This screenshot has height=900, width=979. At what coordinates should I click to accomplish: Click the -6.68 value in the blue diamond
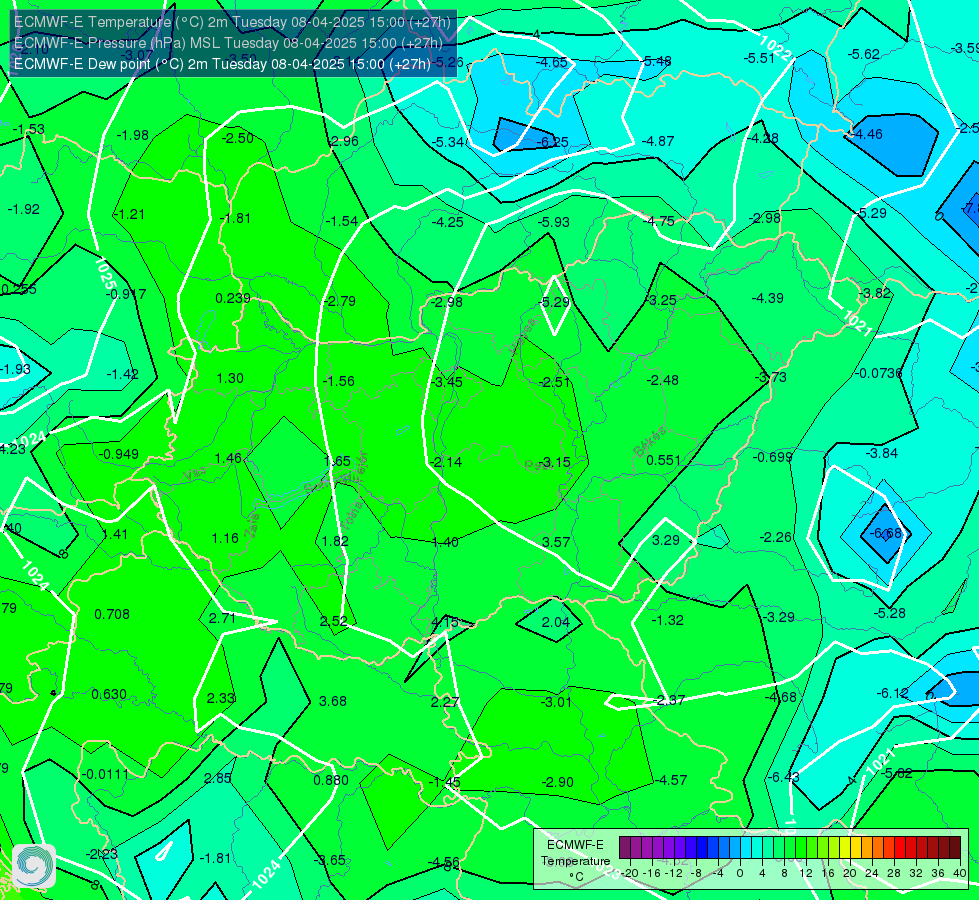tap(886, 533)
